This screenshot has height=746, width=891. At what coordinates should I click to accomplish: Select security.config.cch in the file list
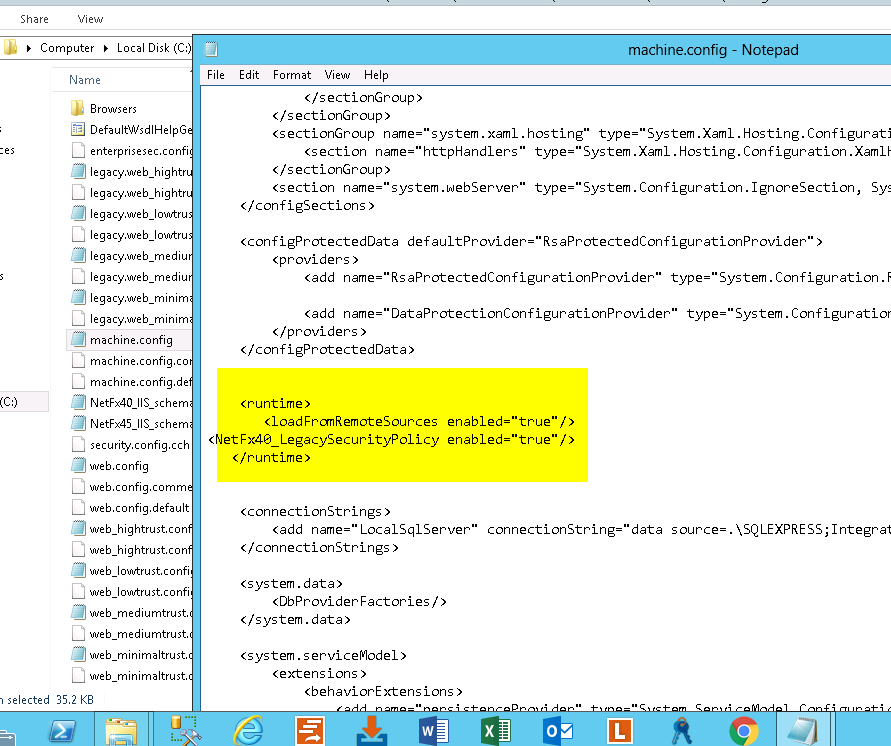(138, 445)
